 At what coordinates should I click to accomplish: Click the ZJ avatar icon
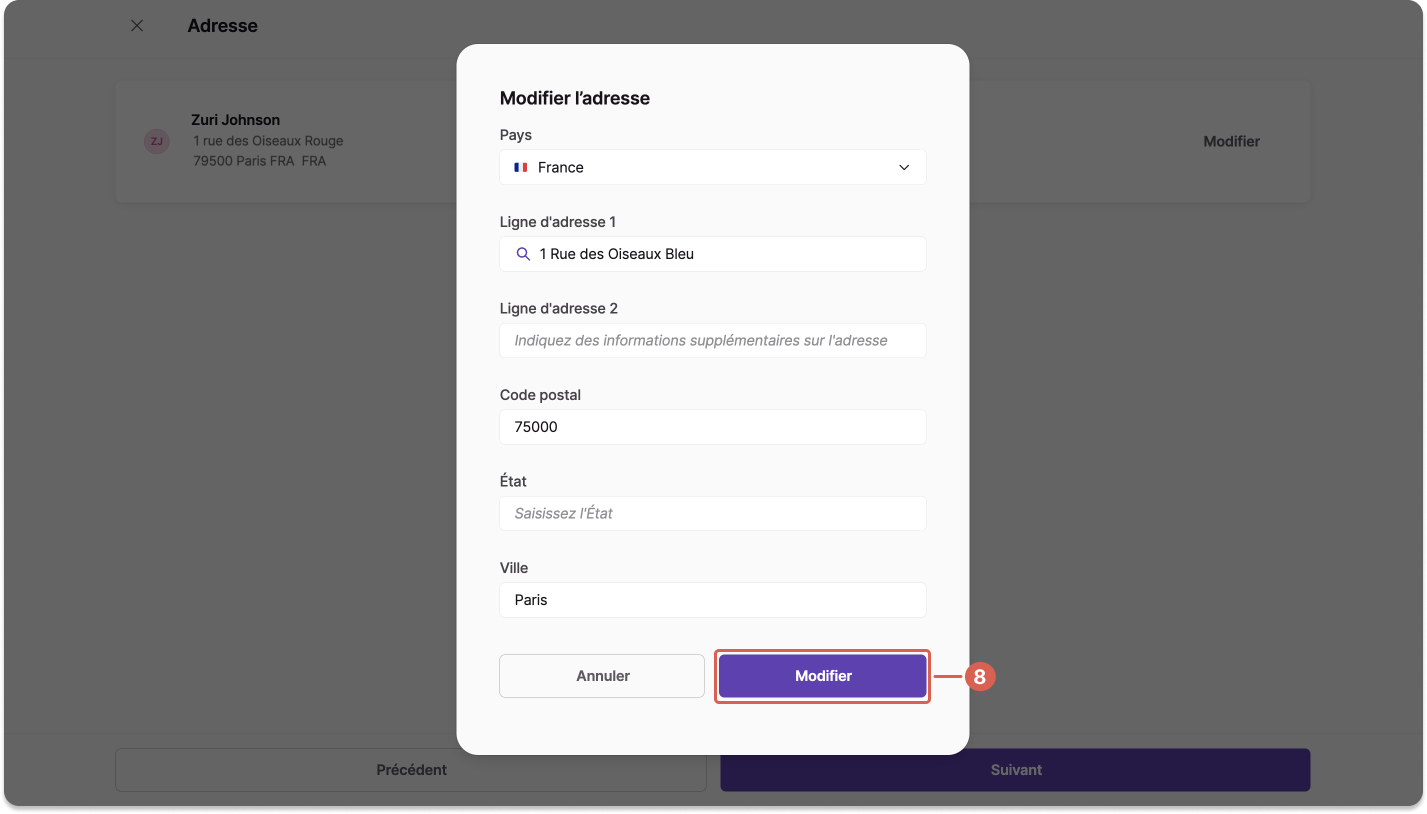[x=156, y=141]
